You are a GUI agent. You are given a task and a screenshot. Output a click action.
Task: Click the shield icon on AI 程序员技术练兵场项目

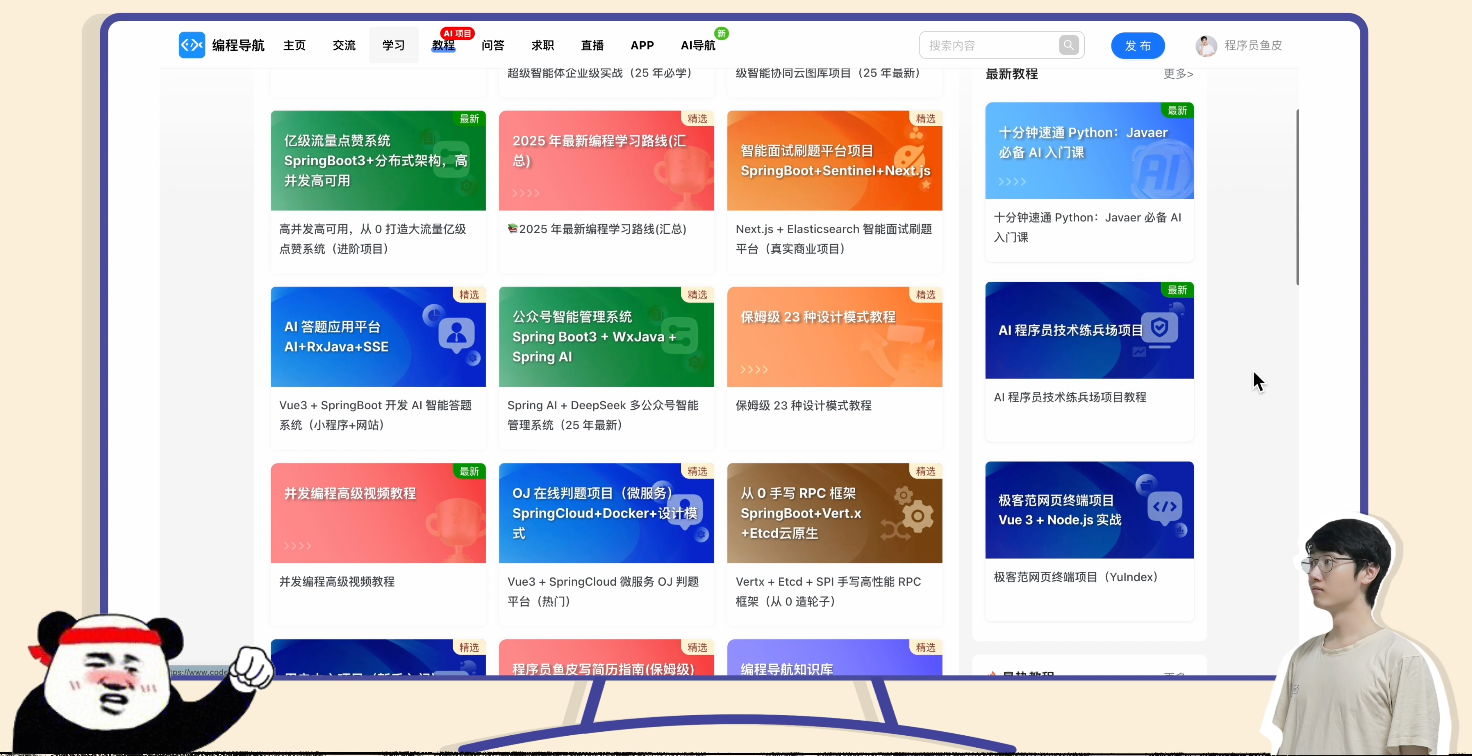(1159, 328)
